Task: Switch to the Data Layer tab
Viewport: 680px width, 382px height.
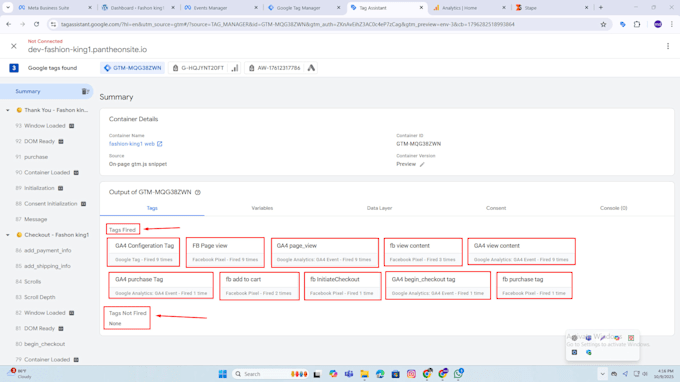Action: coord(379,208)
